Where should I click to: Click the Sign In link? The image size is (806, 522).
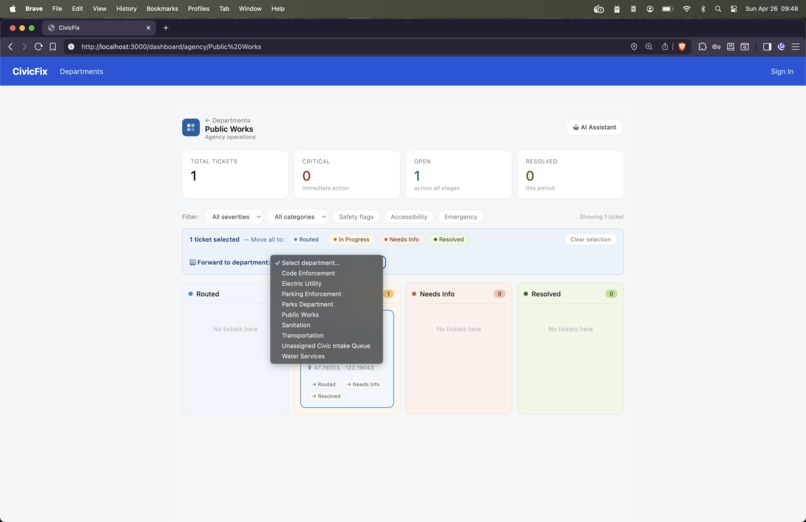click(781, 71)
